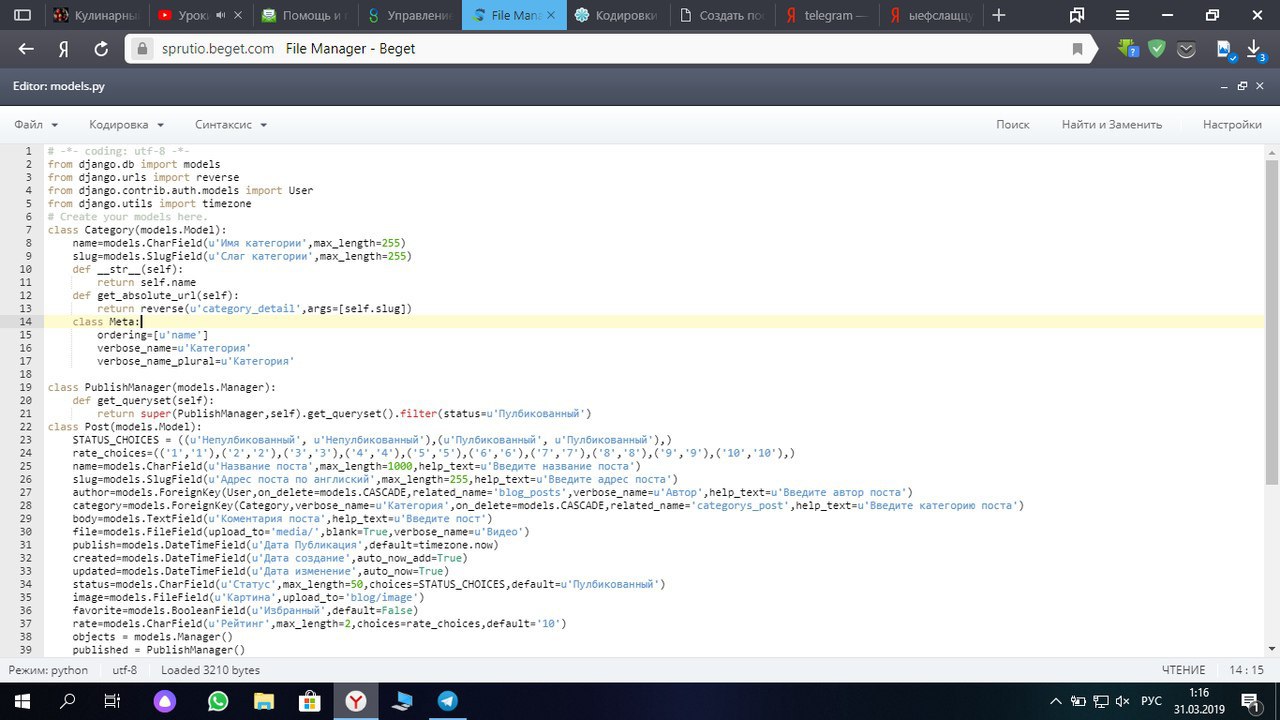Viewport: 1280px width, 720px height.
Task: Click the Поиск button
Action: pos(1013,125)
